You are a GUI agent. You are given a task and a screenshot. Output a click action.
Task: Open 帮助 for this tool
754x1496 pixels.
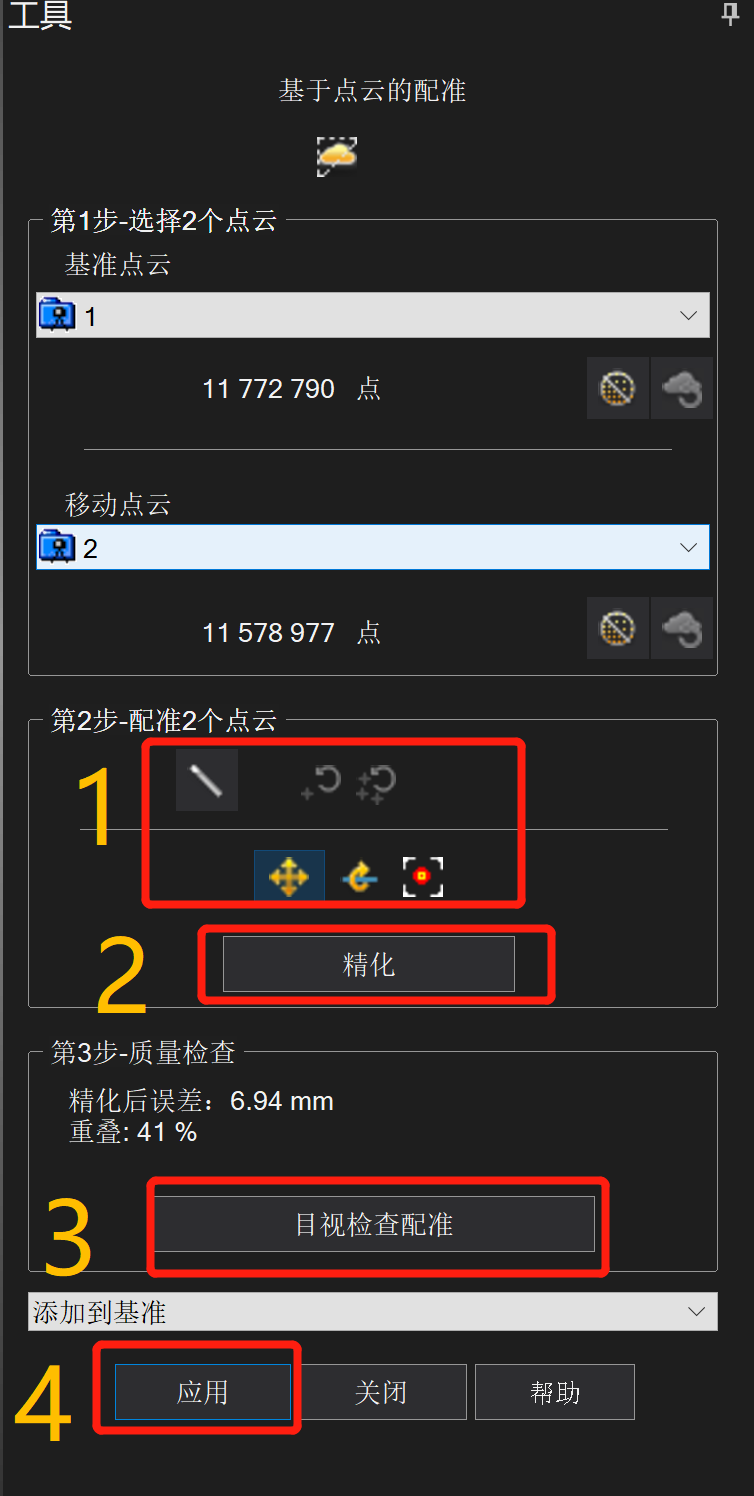555,1392
